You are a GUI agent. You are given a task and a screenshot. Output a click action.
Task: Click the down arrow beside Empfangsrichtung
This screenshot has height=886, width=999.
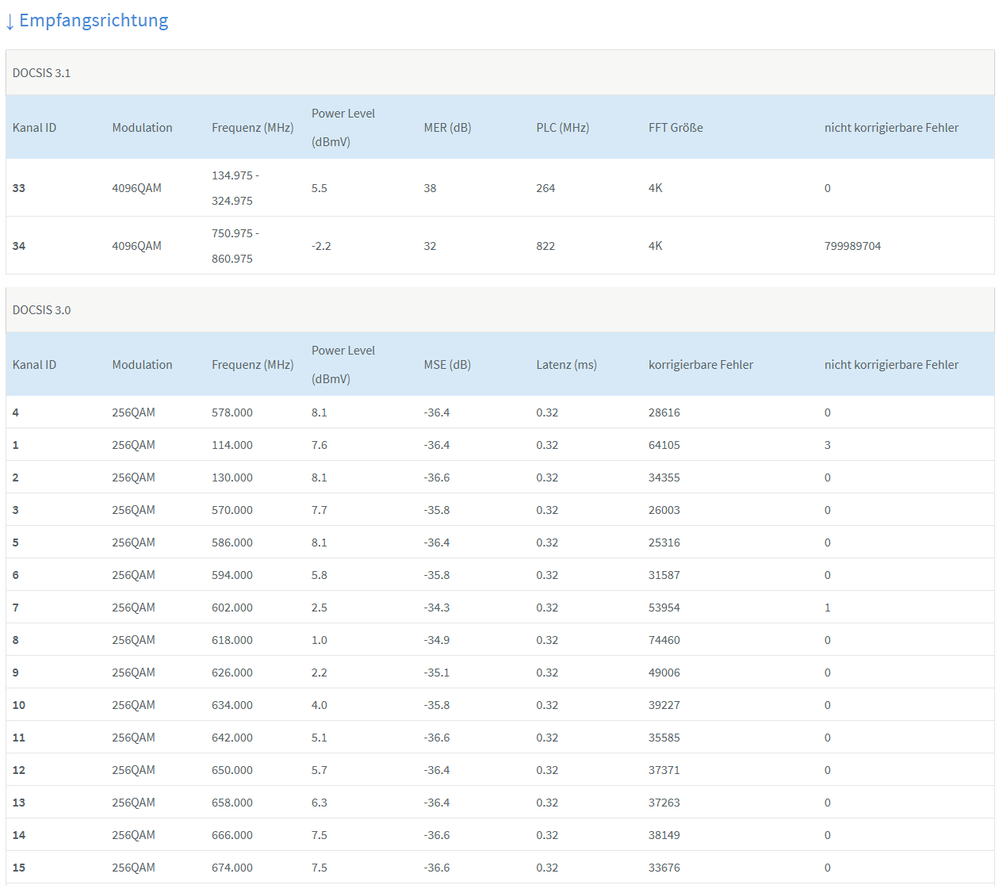(x=10, y=21)
